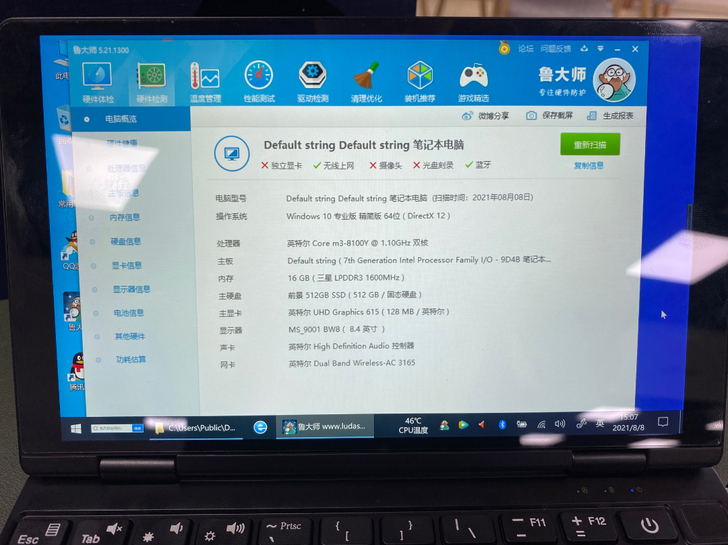Launch 性能测试 performance benchmark

click(259, 82)
